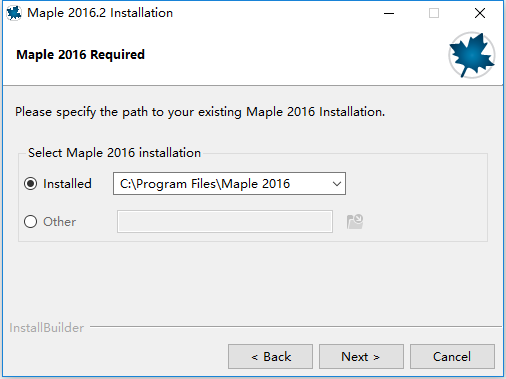Image resolution: width=506 pixels, height=379 pixels.
Task: Minimize the installer window
Action: coord(389,13)
